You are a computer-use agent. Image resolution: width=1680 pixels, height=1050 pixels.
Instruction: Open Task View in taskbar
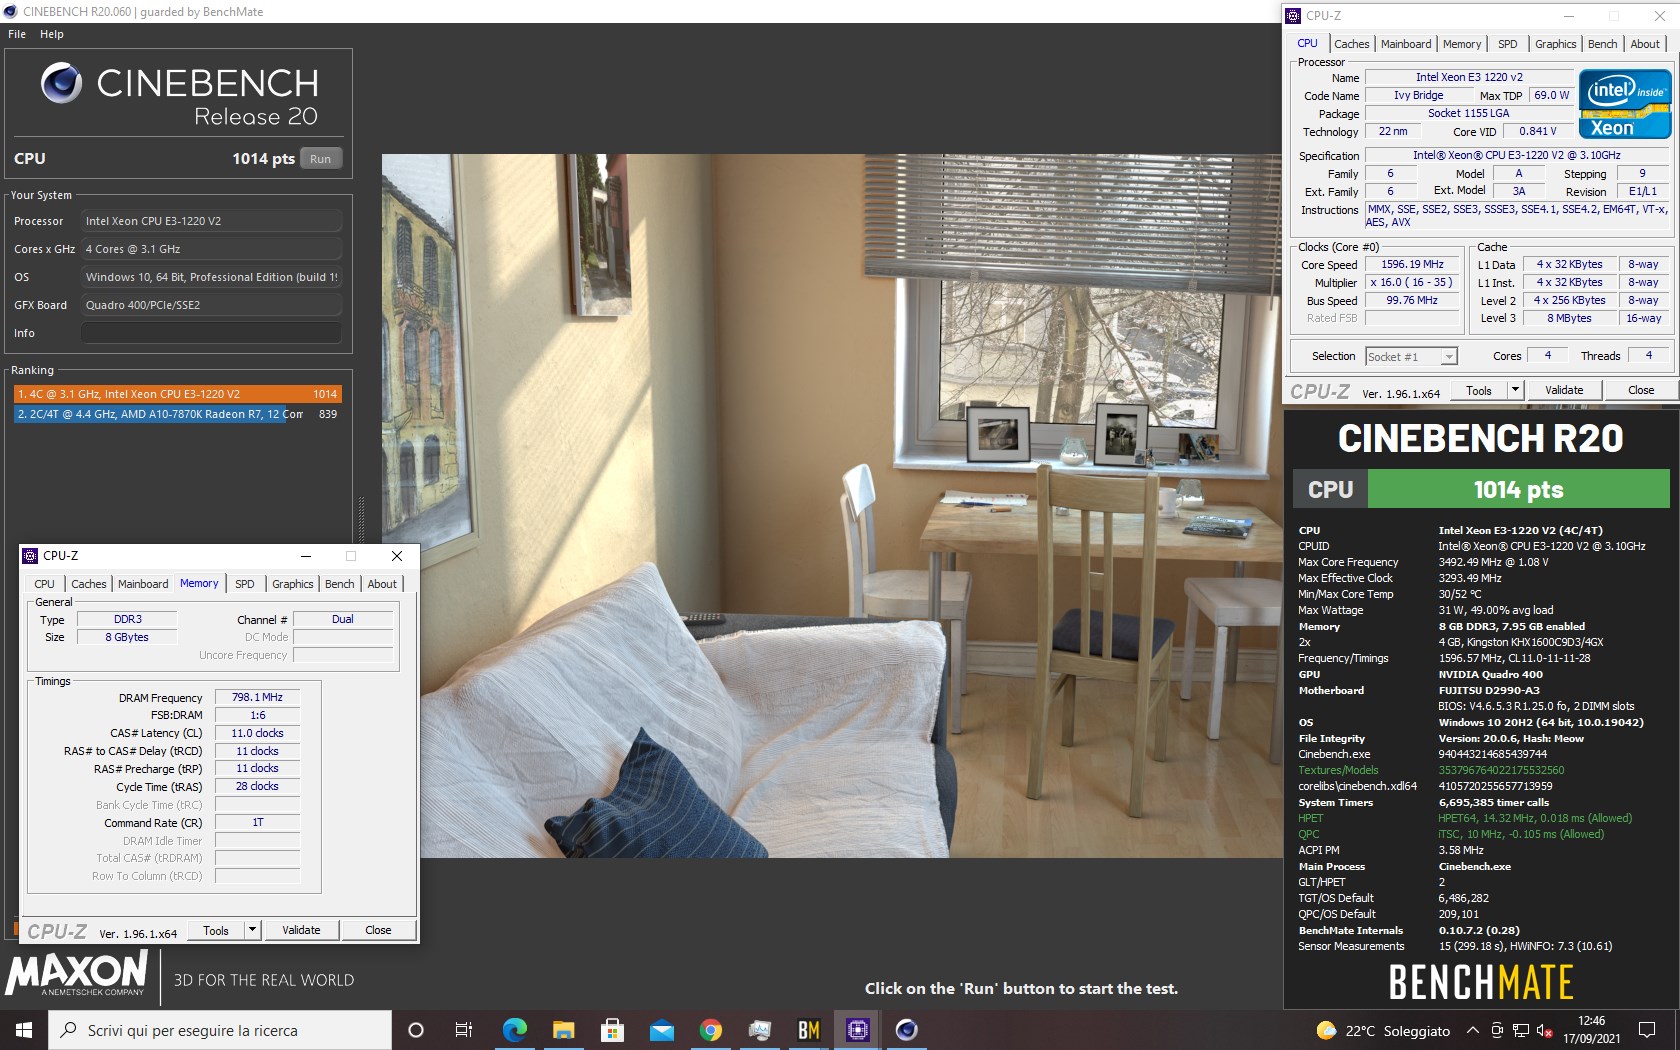(464, 1030)
